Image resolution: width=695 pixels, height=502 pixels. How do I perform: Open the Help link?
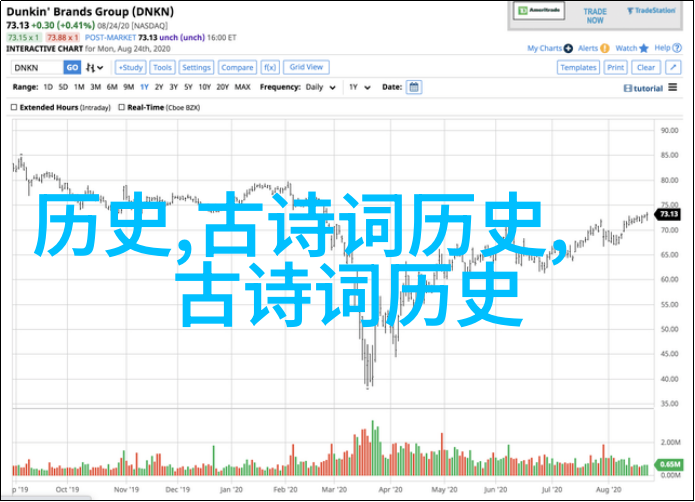pyautogui.click(x=662, y=48)
